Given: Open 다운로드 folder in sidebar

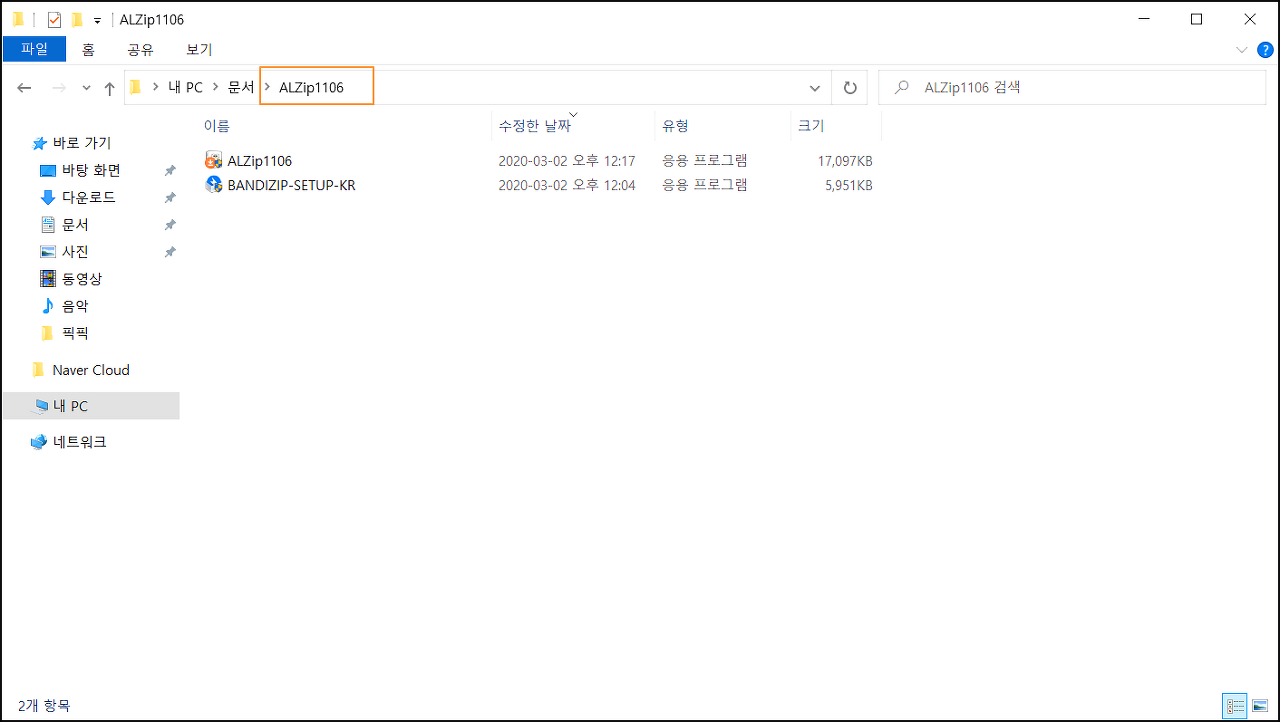Looking at the screenshot, I should (x=88, y=197).
